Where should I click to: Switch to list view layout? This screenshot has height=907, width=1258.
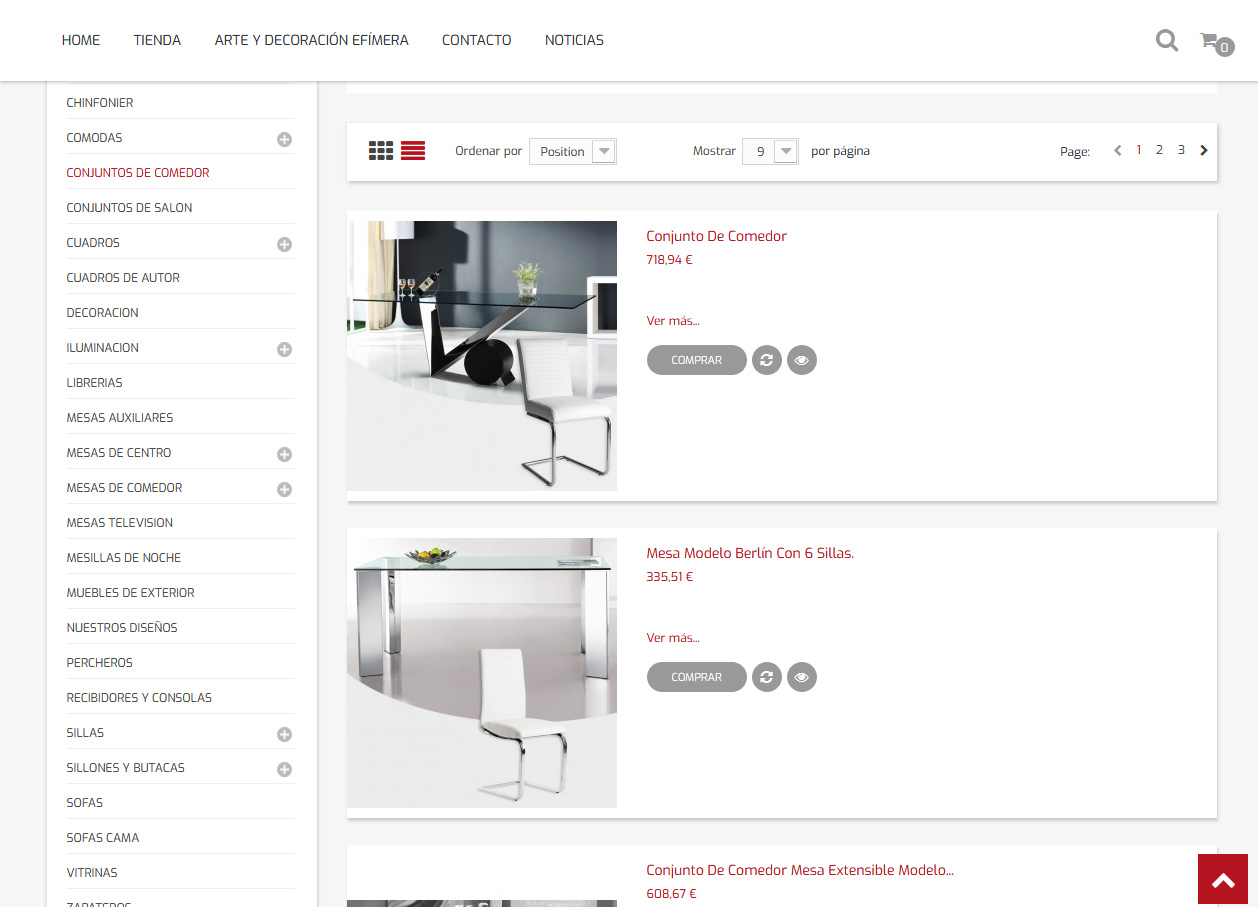413,151
